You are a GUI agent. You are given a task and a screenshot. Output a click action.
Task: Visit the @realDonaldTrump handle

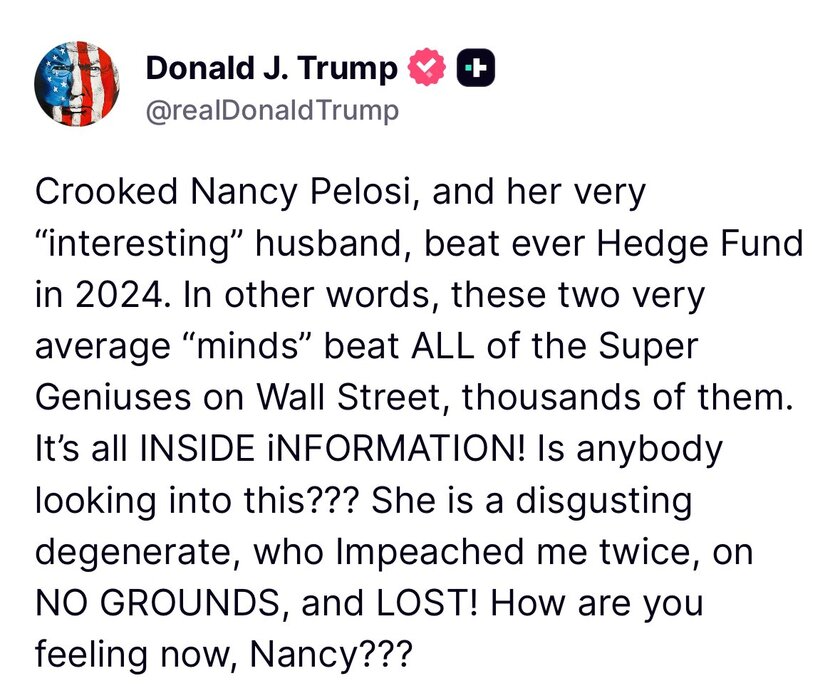pyautogui.click(x=272, y=110)
